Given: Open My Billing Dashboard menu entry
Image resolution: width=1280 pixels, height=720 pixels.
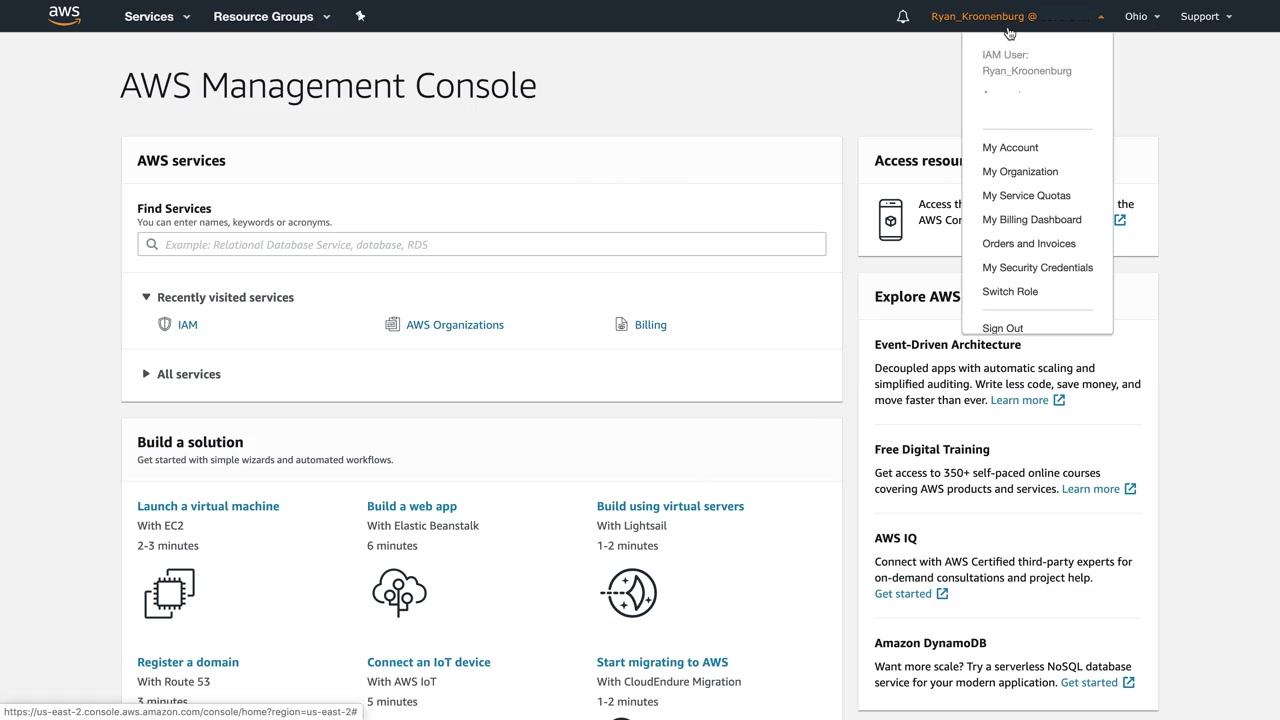Looking at the screenshot, I should [x=1031, y=219].
